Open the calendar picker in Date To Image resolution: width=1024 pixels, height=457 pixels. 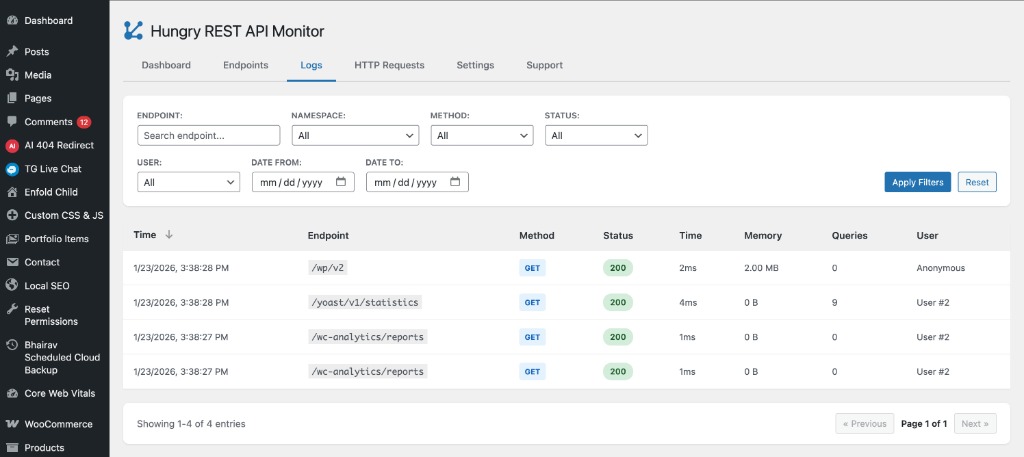pos(455,182)
